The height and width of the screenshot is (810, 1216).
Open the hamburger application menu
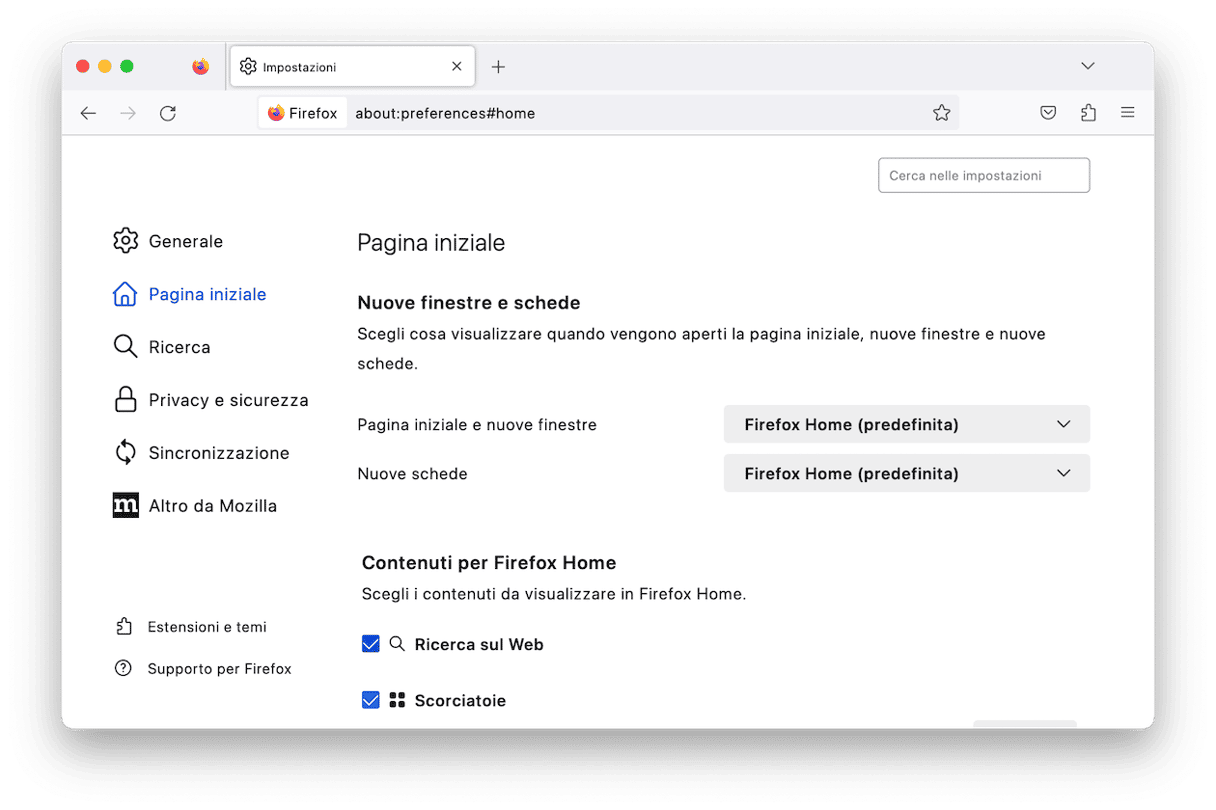click(x=1128, y=113)
